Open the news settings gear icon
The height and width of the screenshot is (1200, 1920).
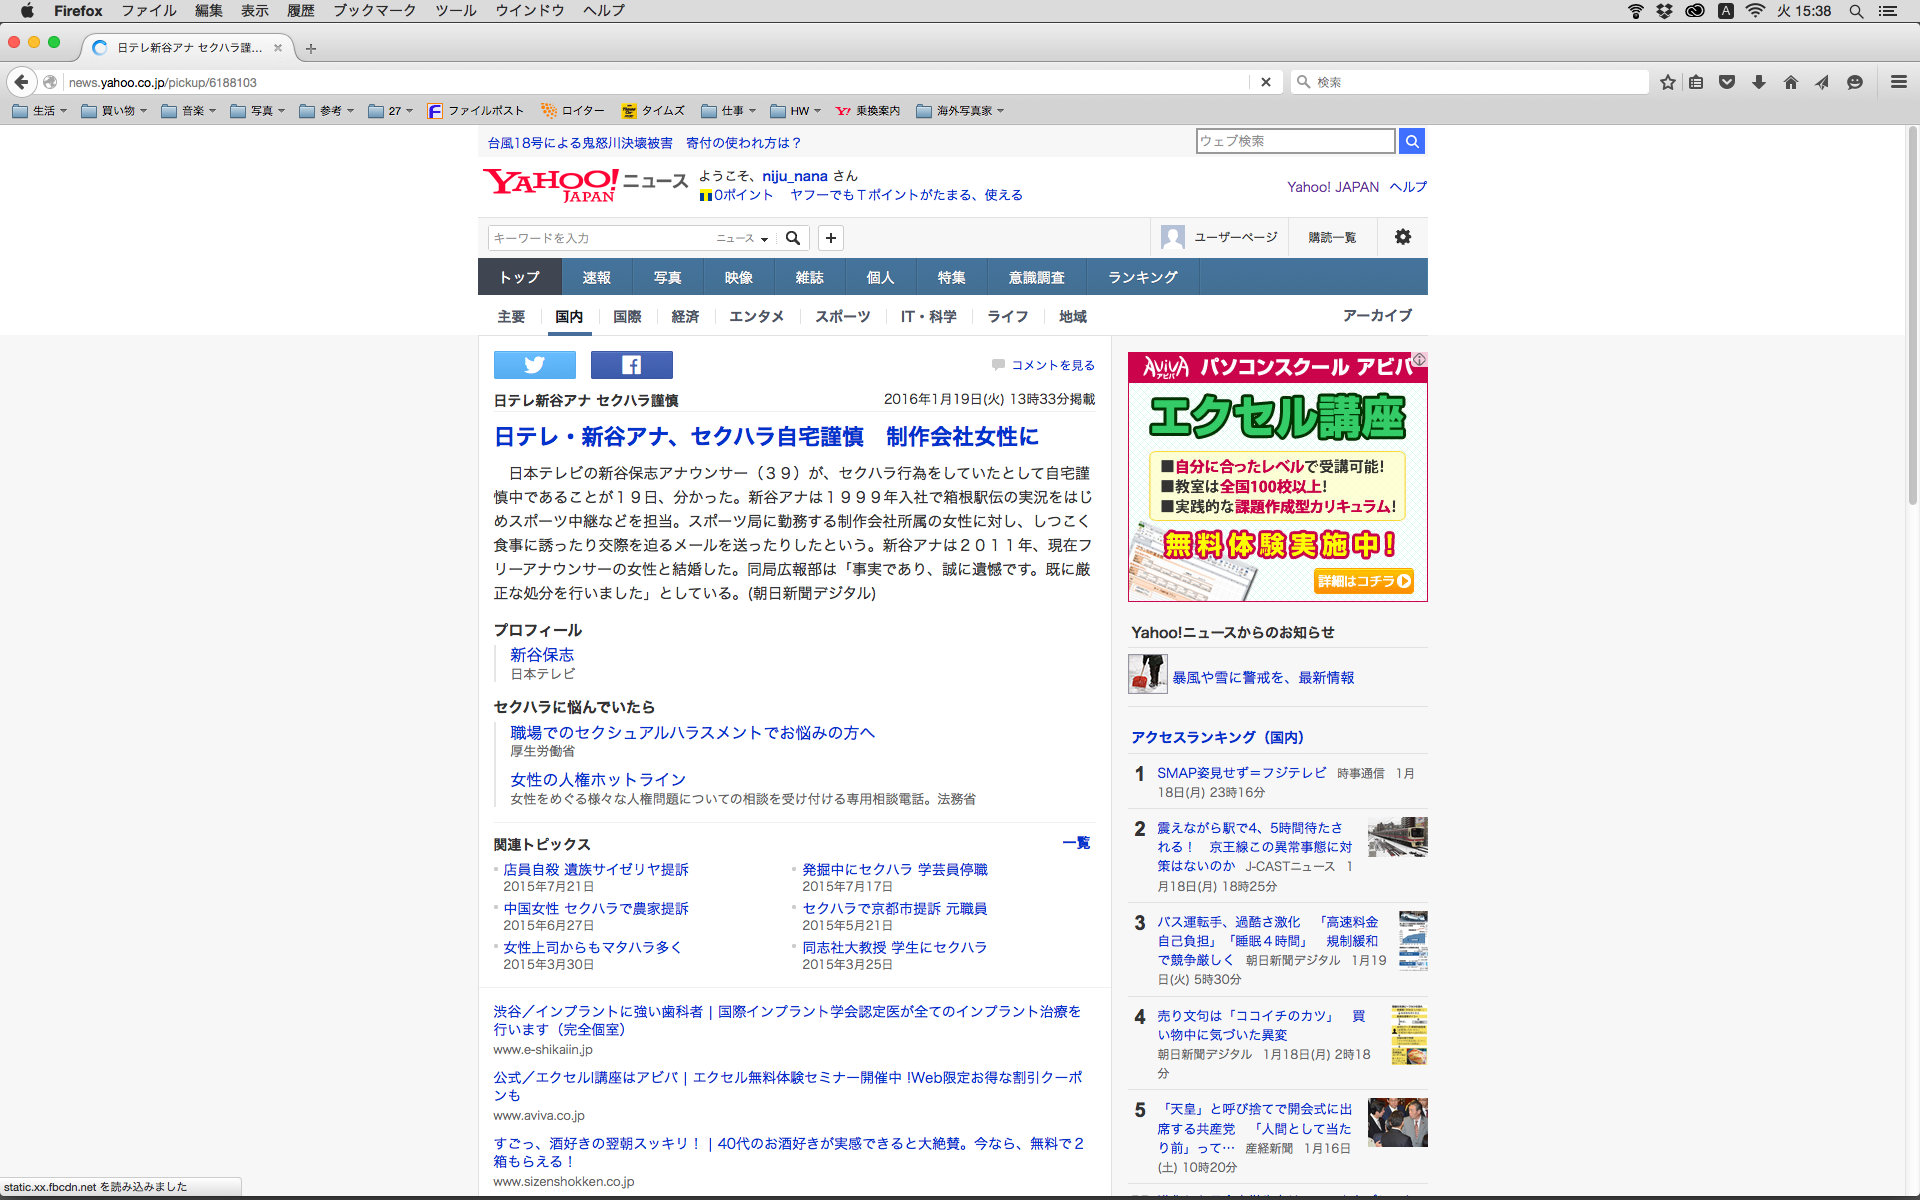1402,237
